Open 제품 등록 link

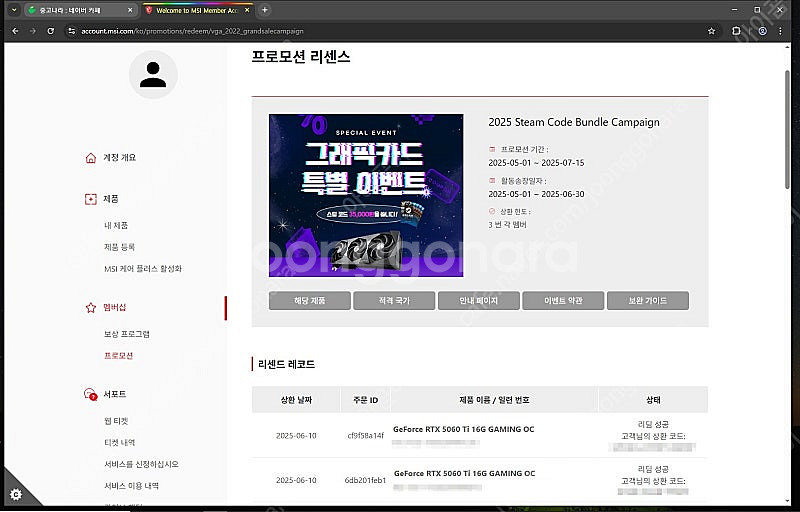(119, 247)
